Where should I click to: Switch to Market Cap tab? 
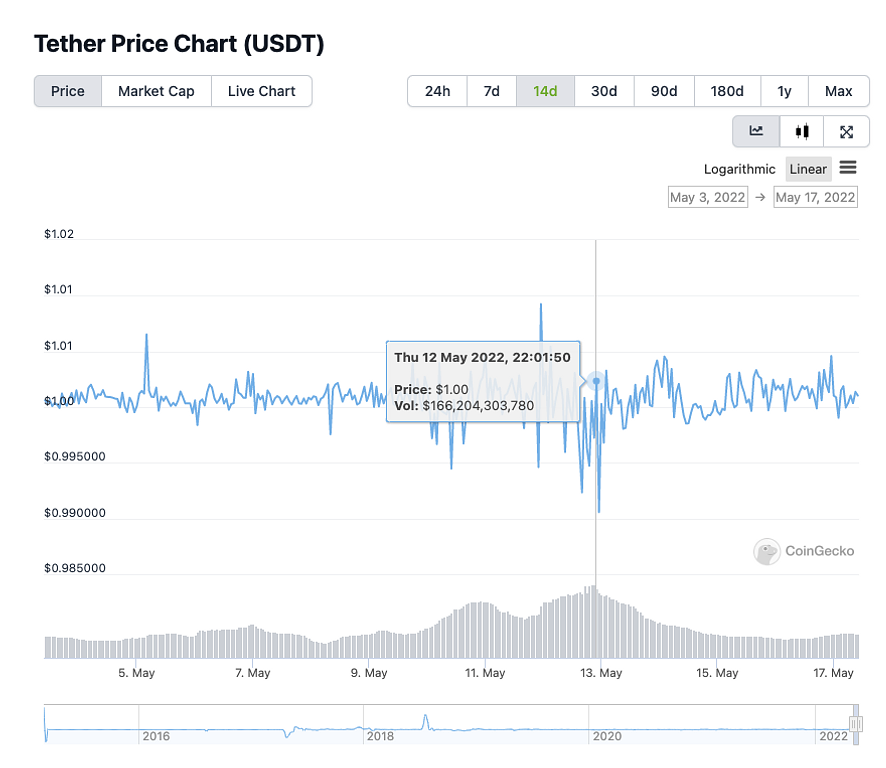click(156, 91)
